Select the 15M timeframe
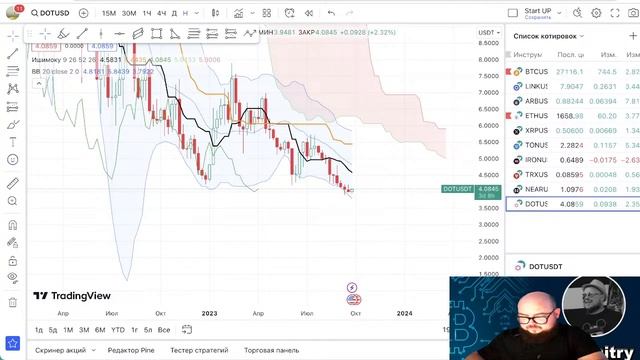 (x=109, y=13)
